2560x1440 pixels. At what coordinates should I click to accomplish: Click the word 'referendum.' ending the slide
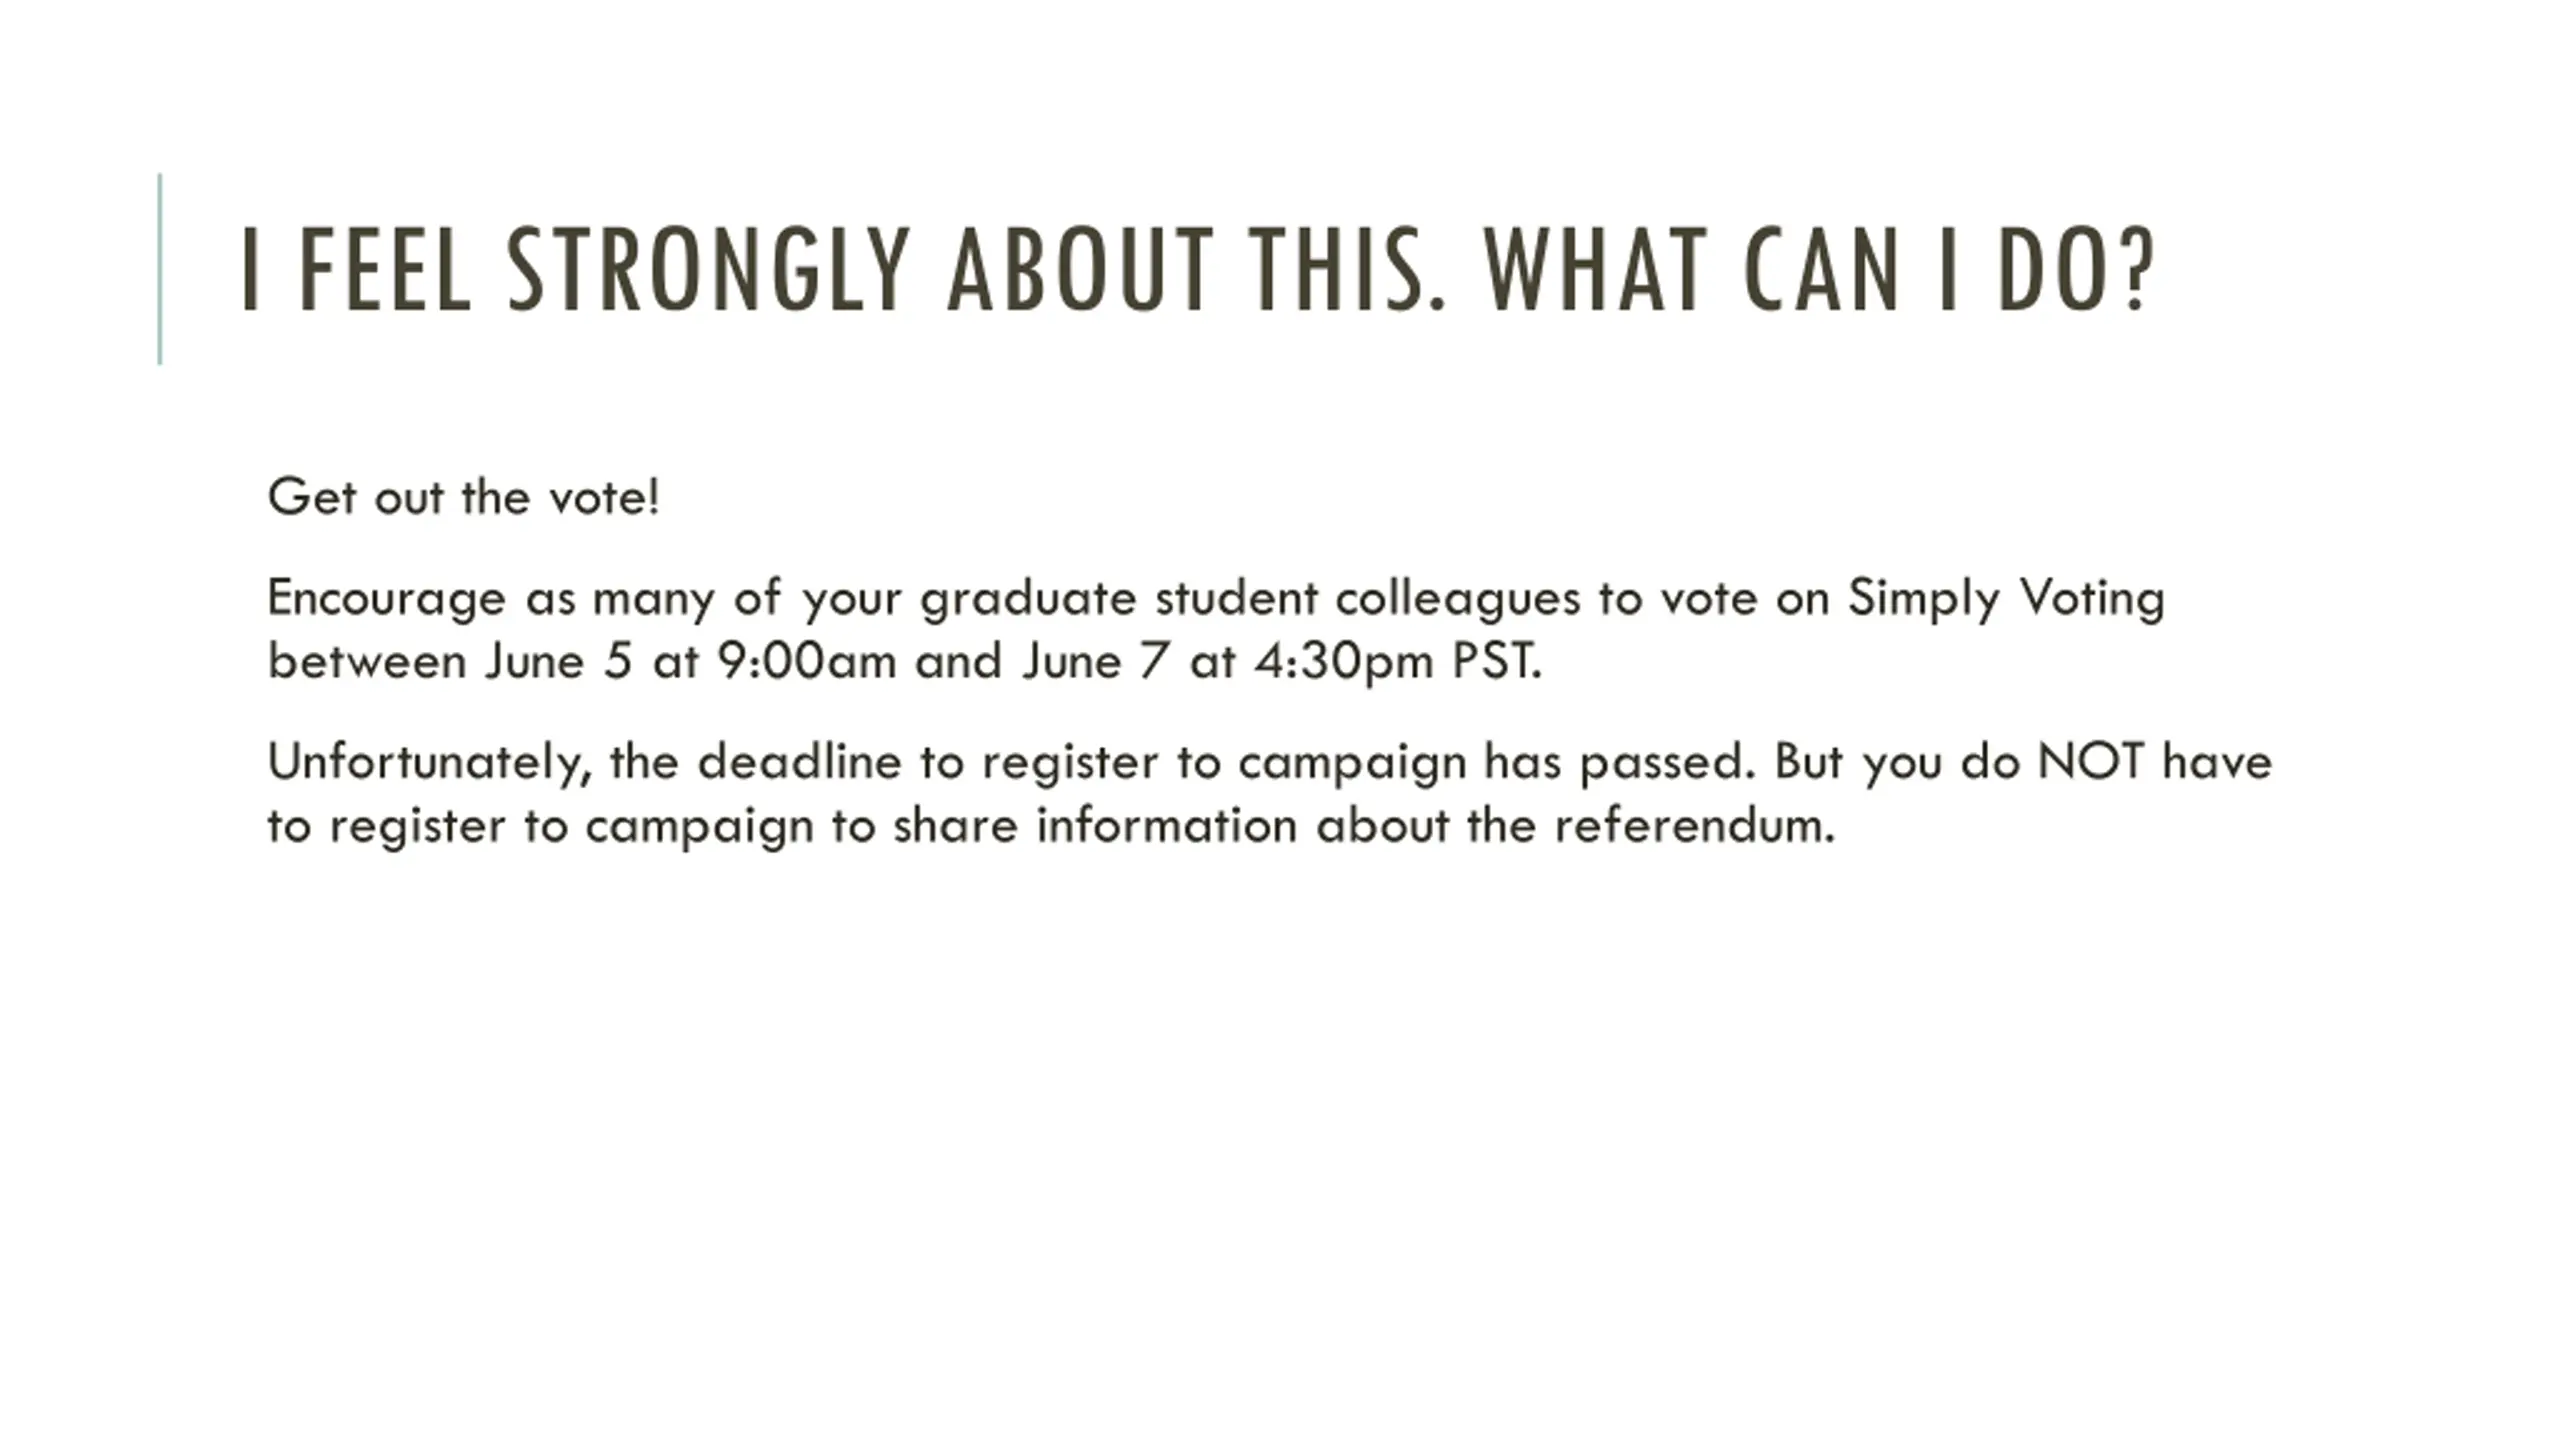point(1695,826)
